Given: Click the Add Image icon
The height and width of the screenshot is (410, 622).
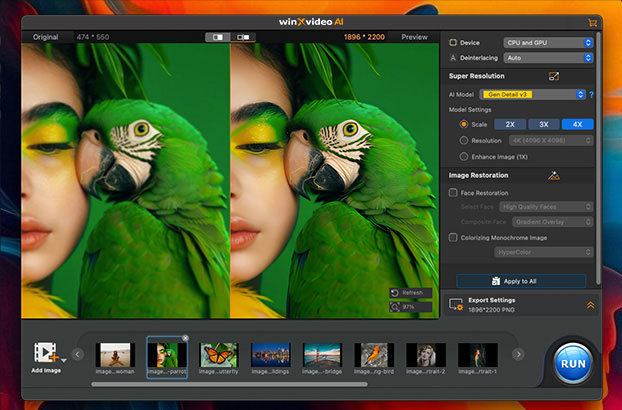Looking at the screenshot, I should pyautogui.click(x=44, y=353).
